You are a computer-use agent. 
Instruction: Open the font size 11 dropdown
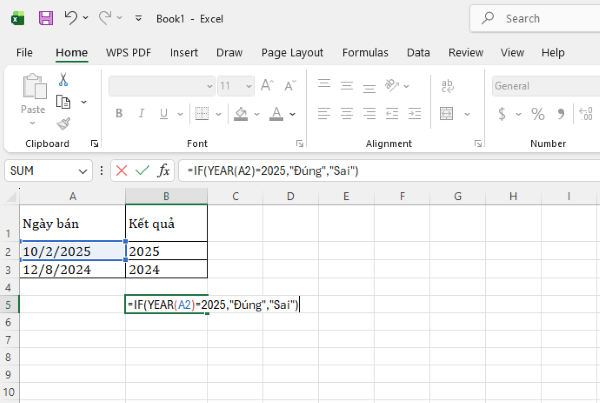[x=249, y=86]
